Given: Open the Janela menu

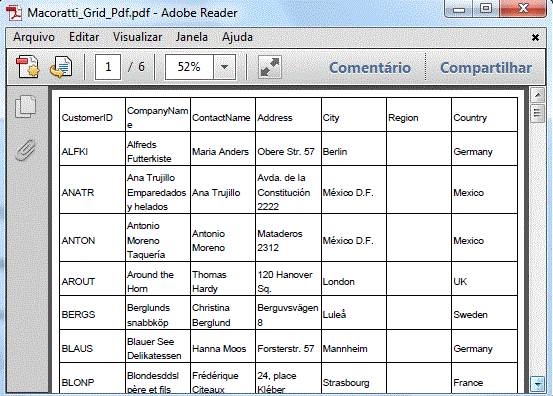Looking at the screenshot, I should 192,37.
